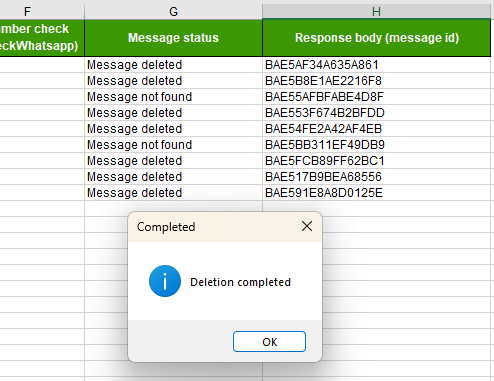Select cell BAE517B9BEA68556
494x381 pixels.
(x=377, y=177)
